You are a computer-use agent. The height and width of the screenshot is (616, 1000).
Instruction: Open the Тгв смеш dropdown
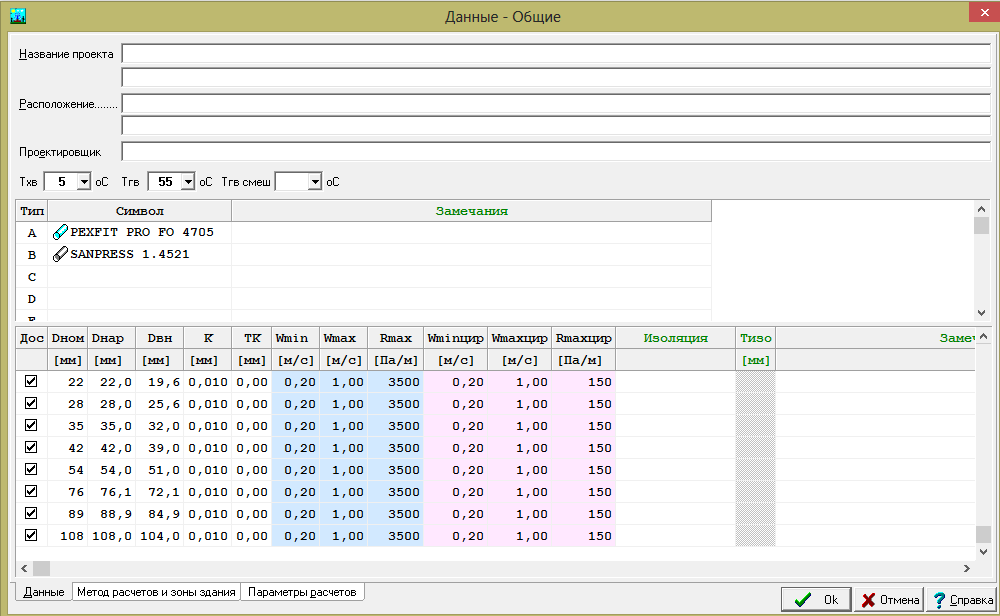[314, 182]
